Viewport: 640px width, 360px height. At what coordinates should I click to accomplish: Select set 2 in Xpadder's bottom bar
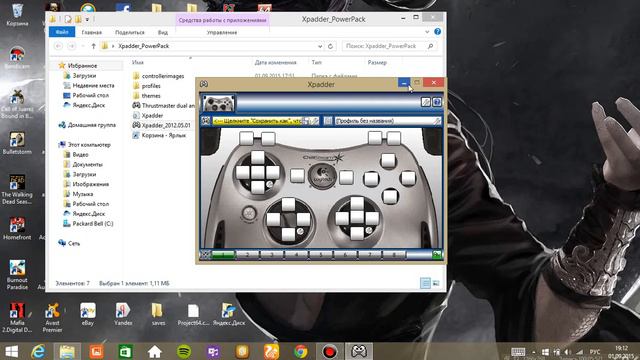(248, 255)
